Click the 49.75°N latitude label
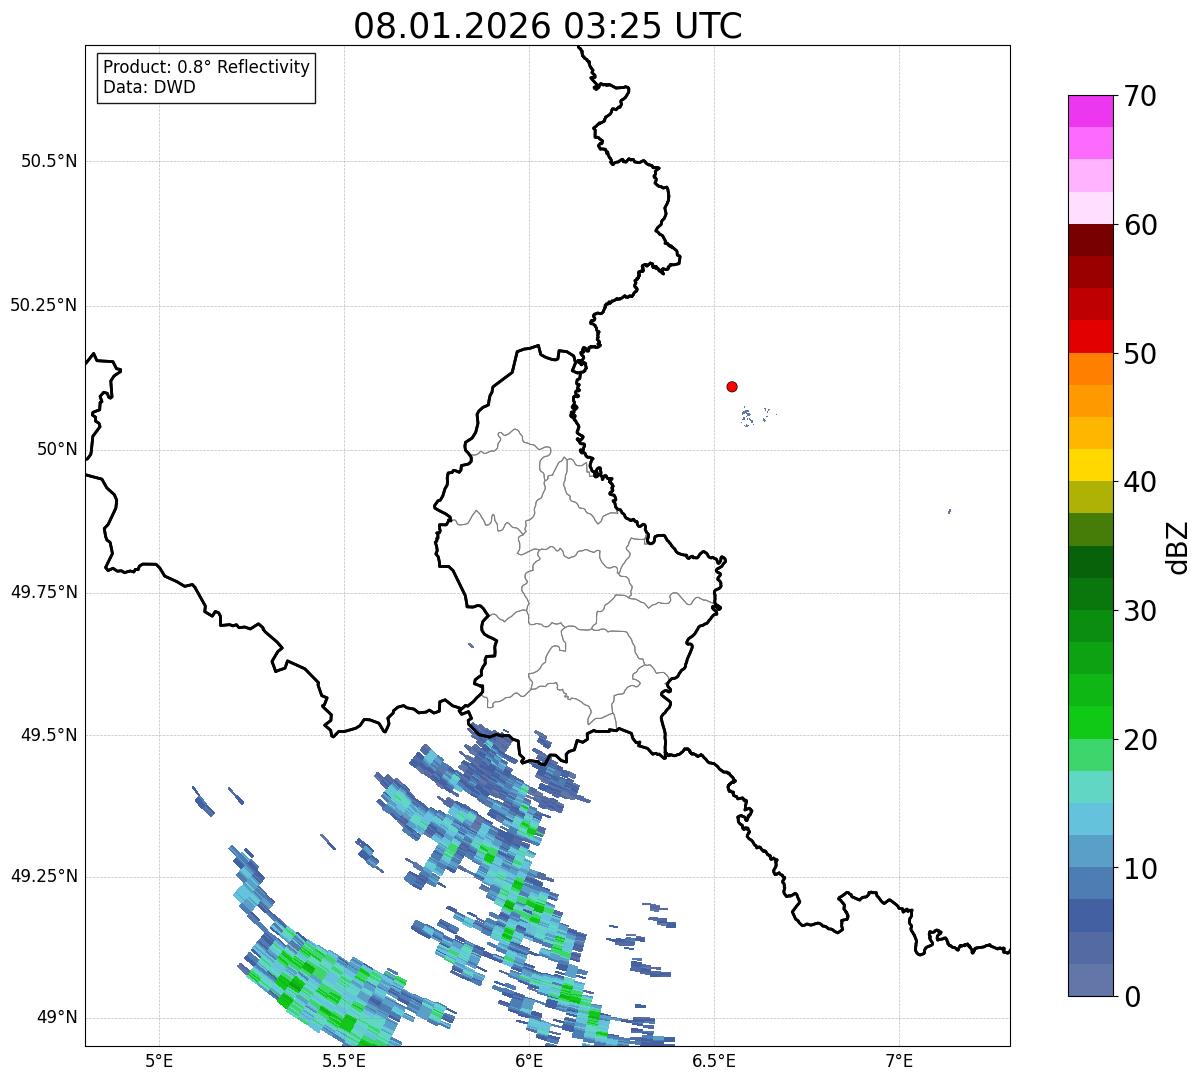 point(44,592)
